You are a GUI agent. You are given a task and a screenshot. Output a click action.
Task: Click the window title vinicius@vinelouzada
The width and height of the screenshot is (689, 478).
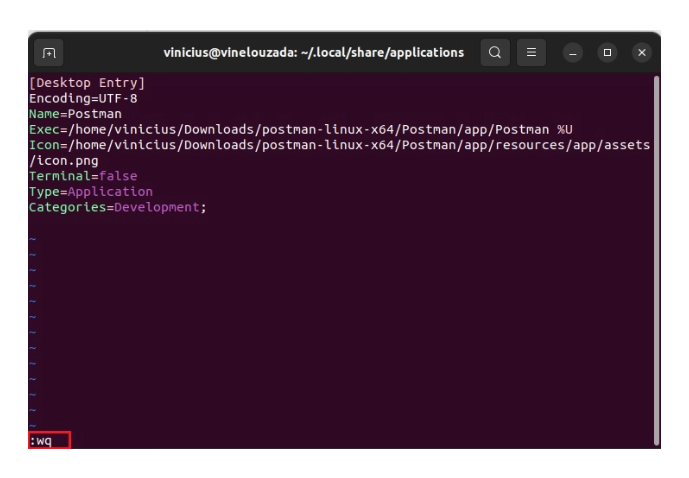314,53
